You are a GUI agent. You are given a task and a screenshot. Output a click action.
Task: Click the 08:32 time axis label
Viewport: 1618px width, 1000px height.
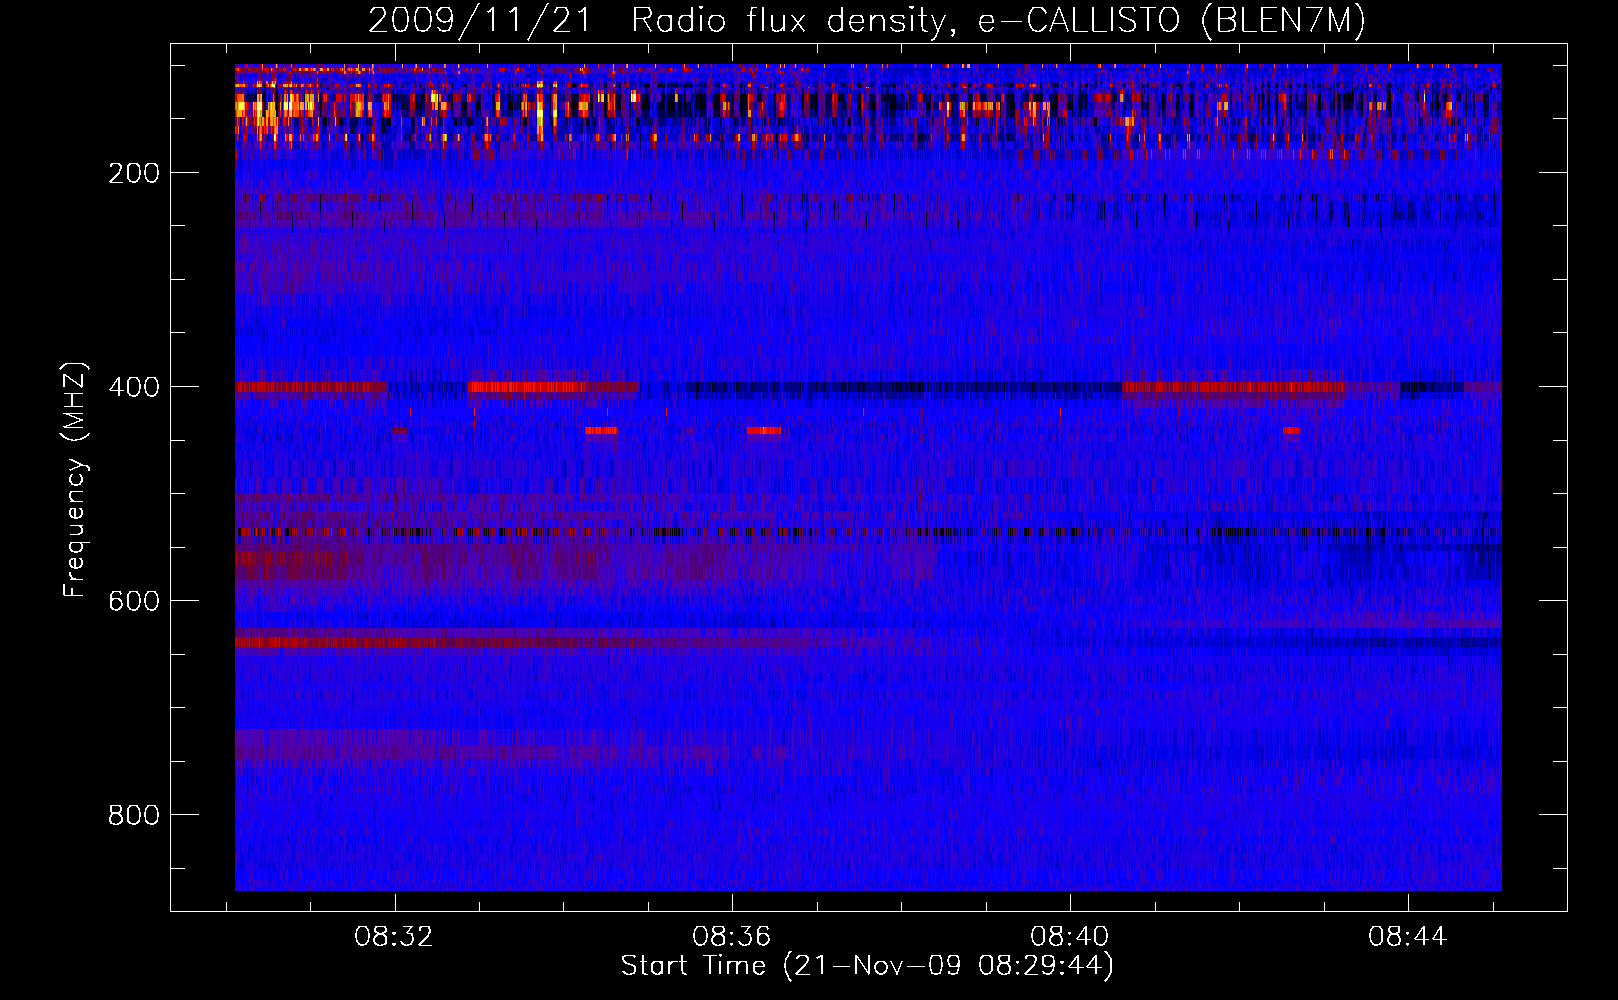[394, 937]
